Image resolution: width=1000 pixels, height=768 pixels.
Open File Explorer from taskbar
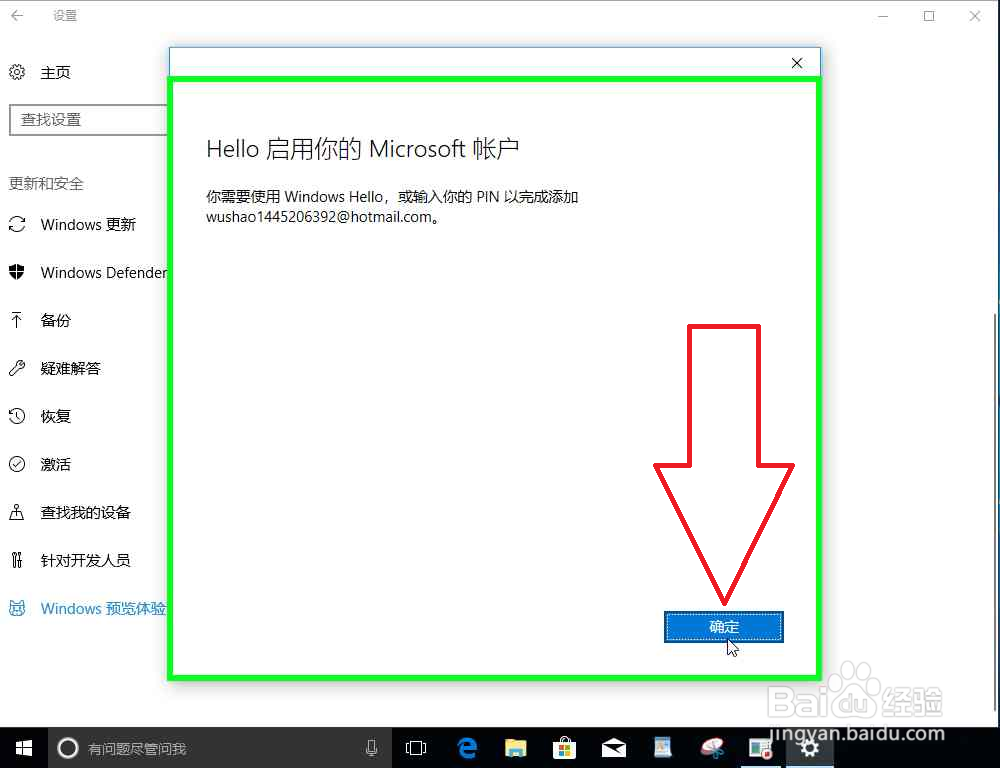[516, 748]
